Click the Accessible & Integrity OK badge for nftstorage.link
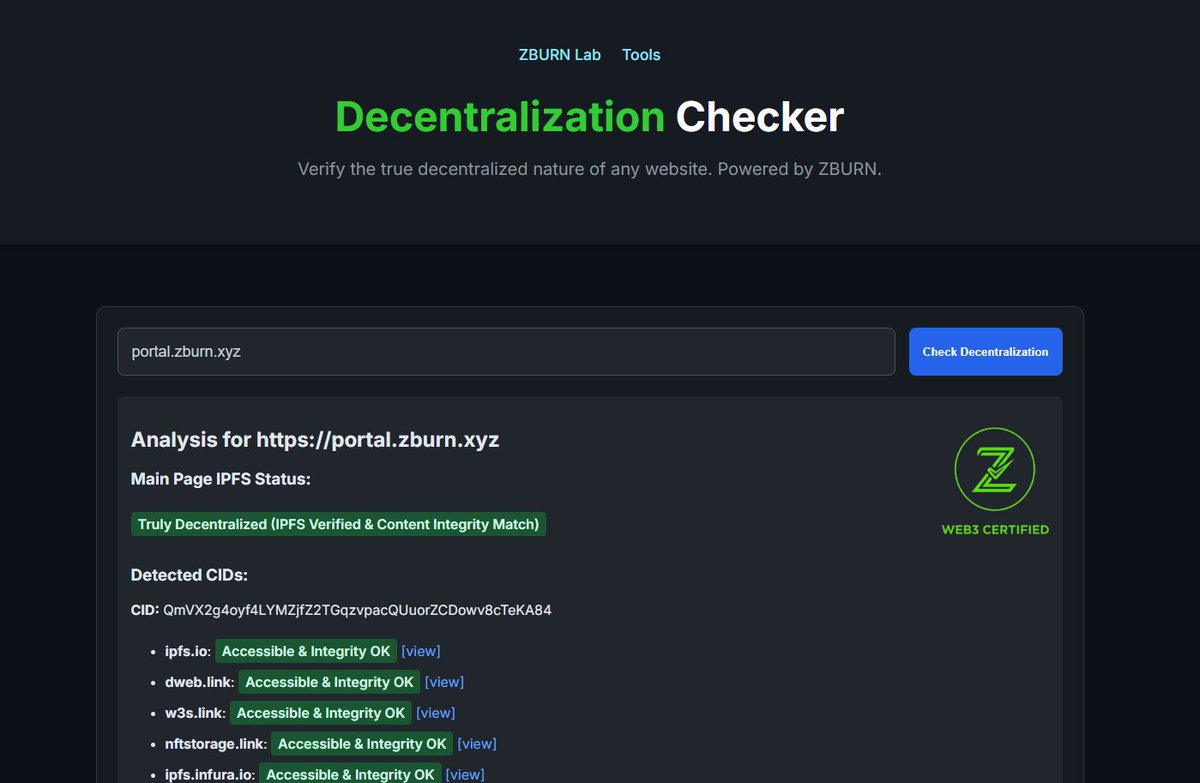 click(362, 744)
